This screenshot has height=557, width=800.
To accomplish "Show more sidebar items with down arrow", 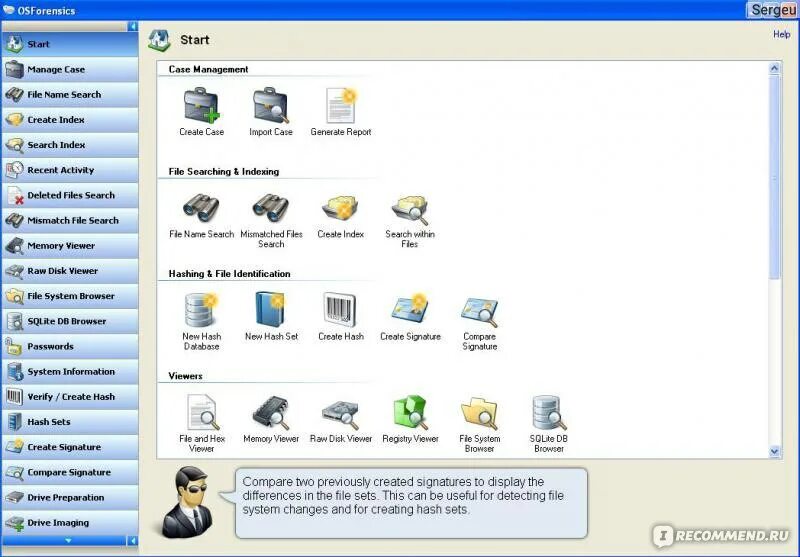I will pos(68,541).
